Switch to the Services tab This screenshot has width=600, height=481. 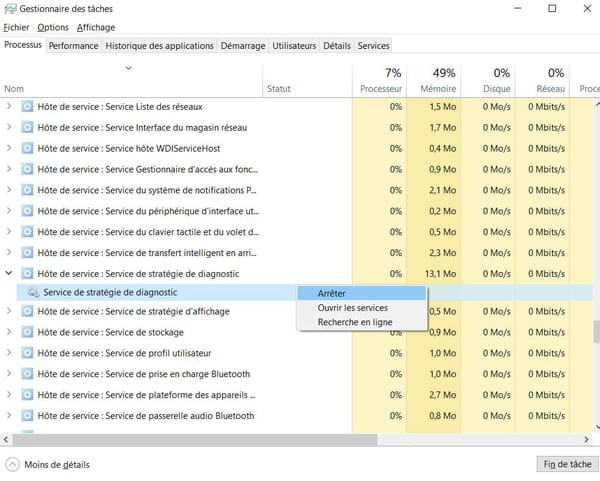coord(373,46)
